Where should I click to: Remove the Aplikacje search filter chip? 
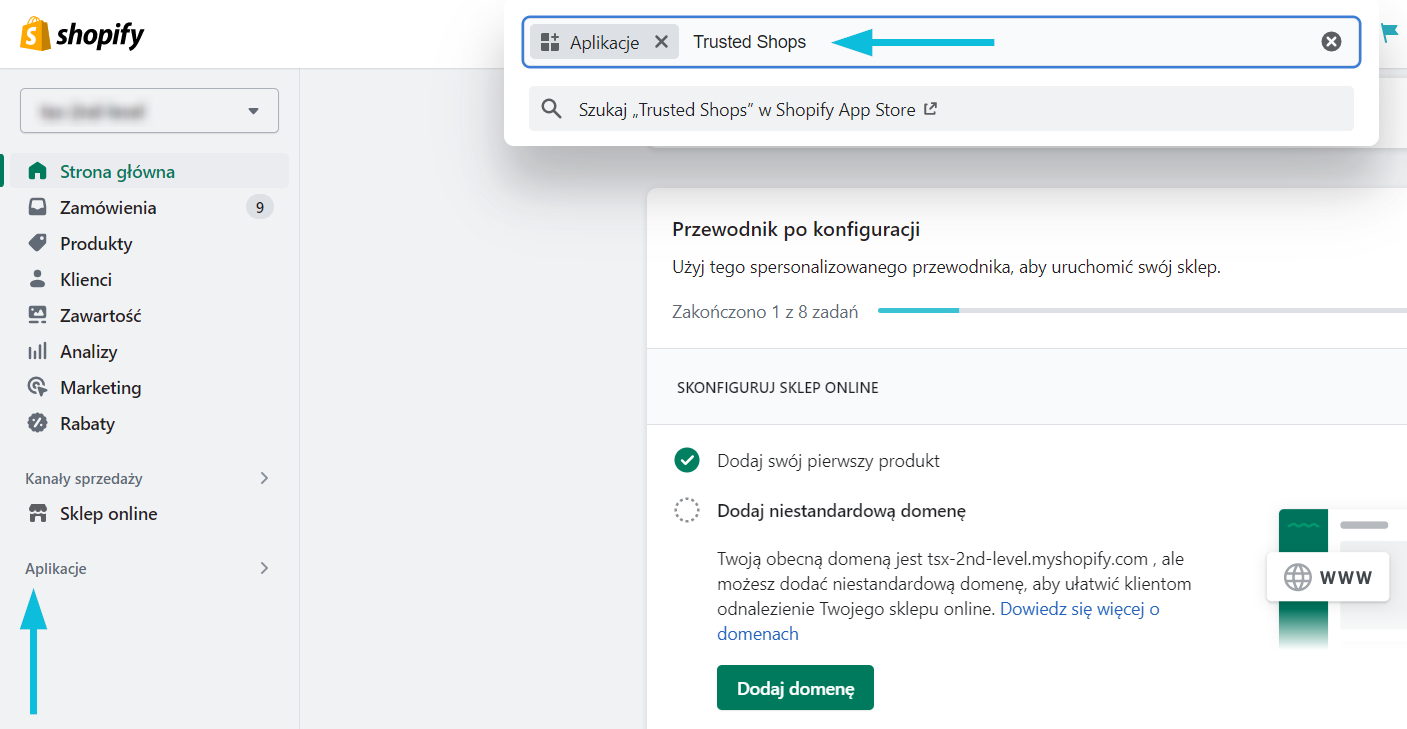pyautogui.click(x=661, y=42)
